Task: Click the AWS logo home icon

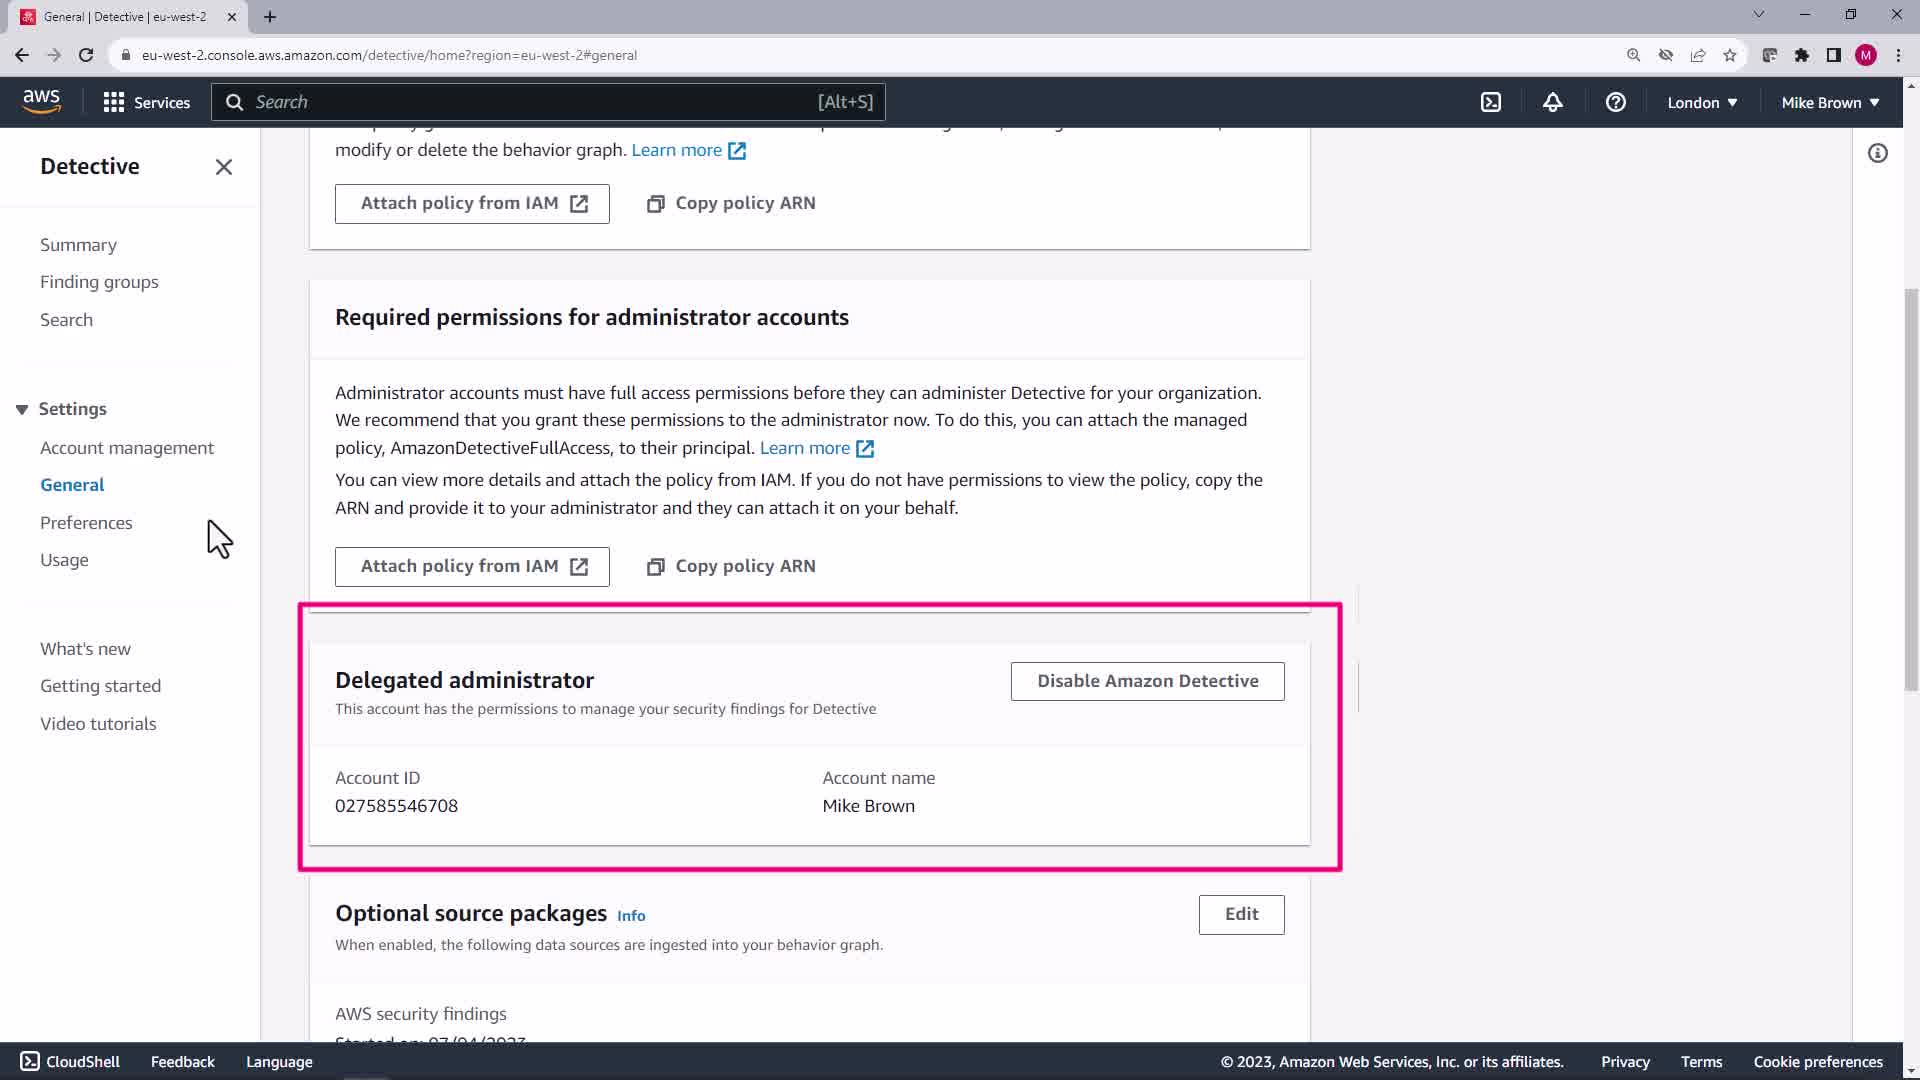Action: tap(41, 101)
